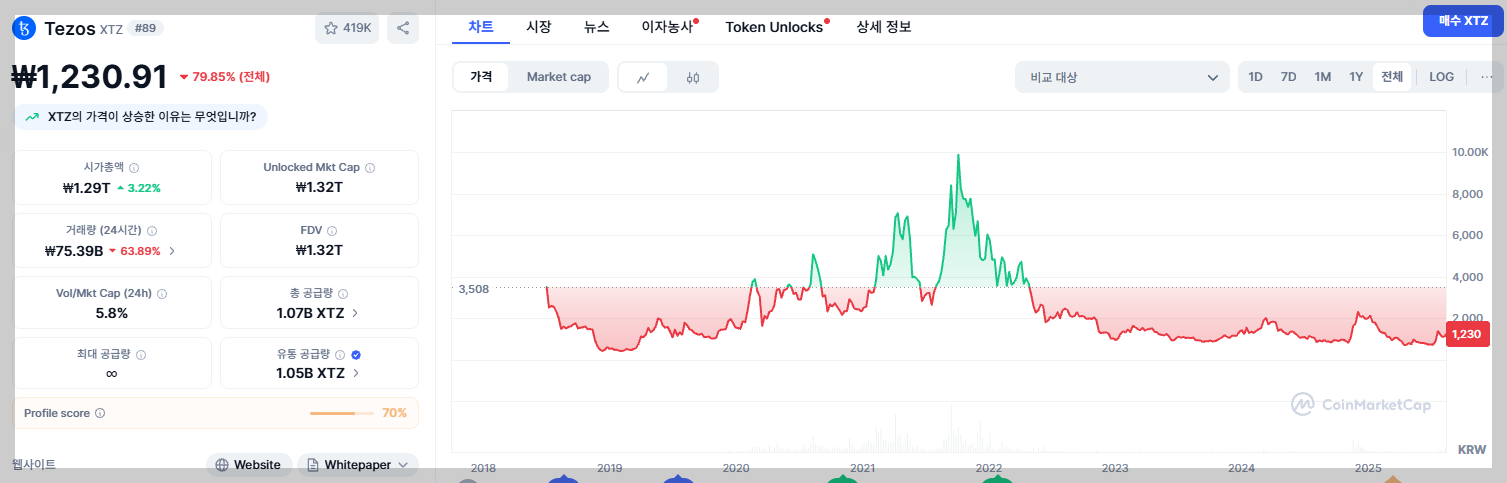The image size is (1507, 483).
Task: Open the 시장 tab
Action: point(539,27)
